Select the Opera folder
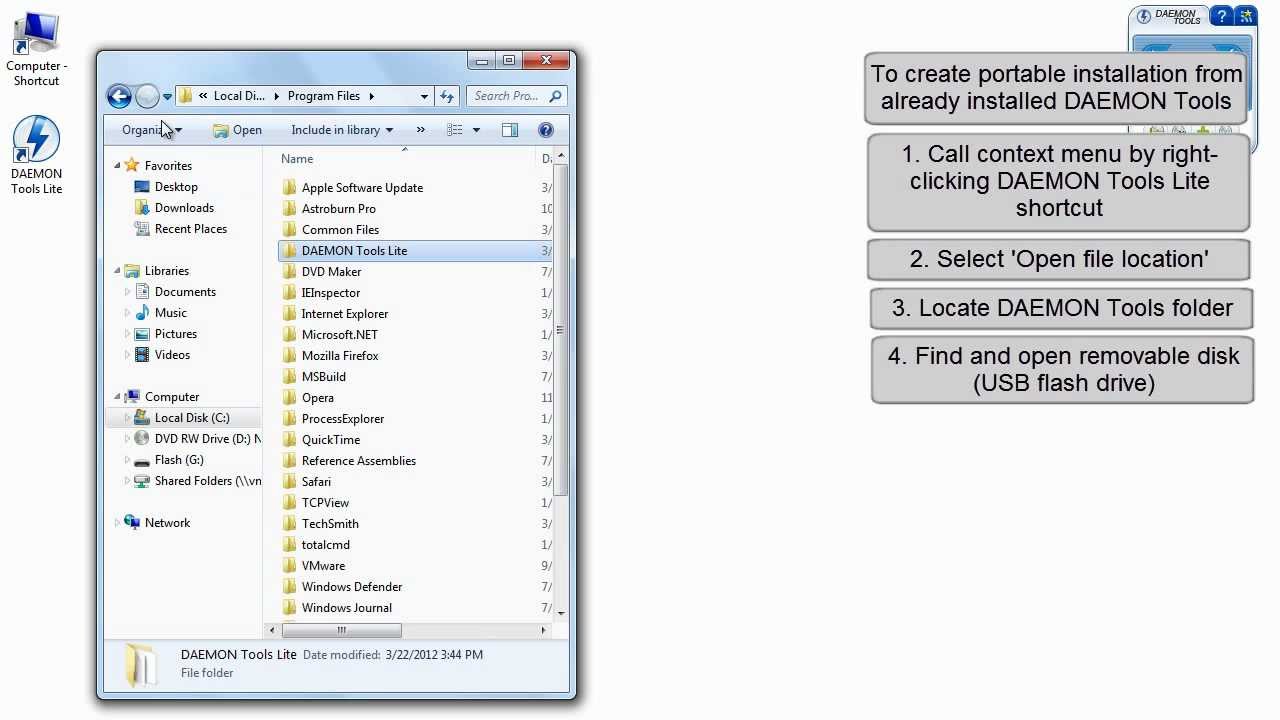 coord(318,398)
